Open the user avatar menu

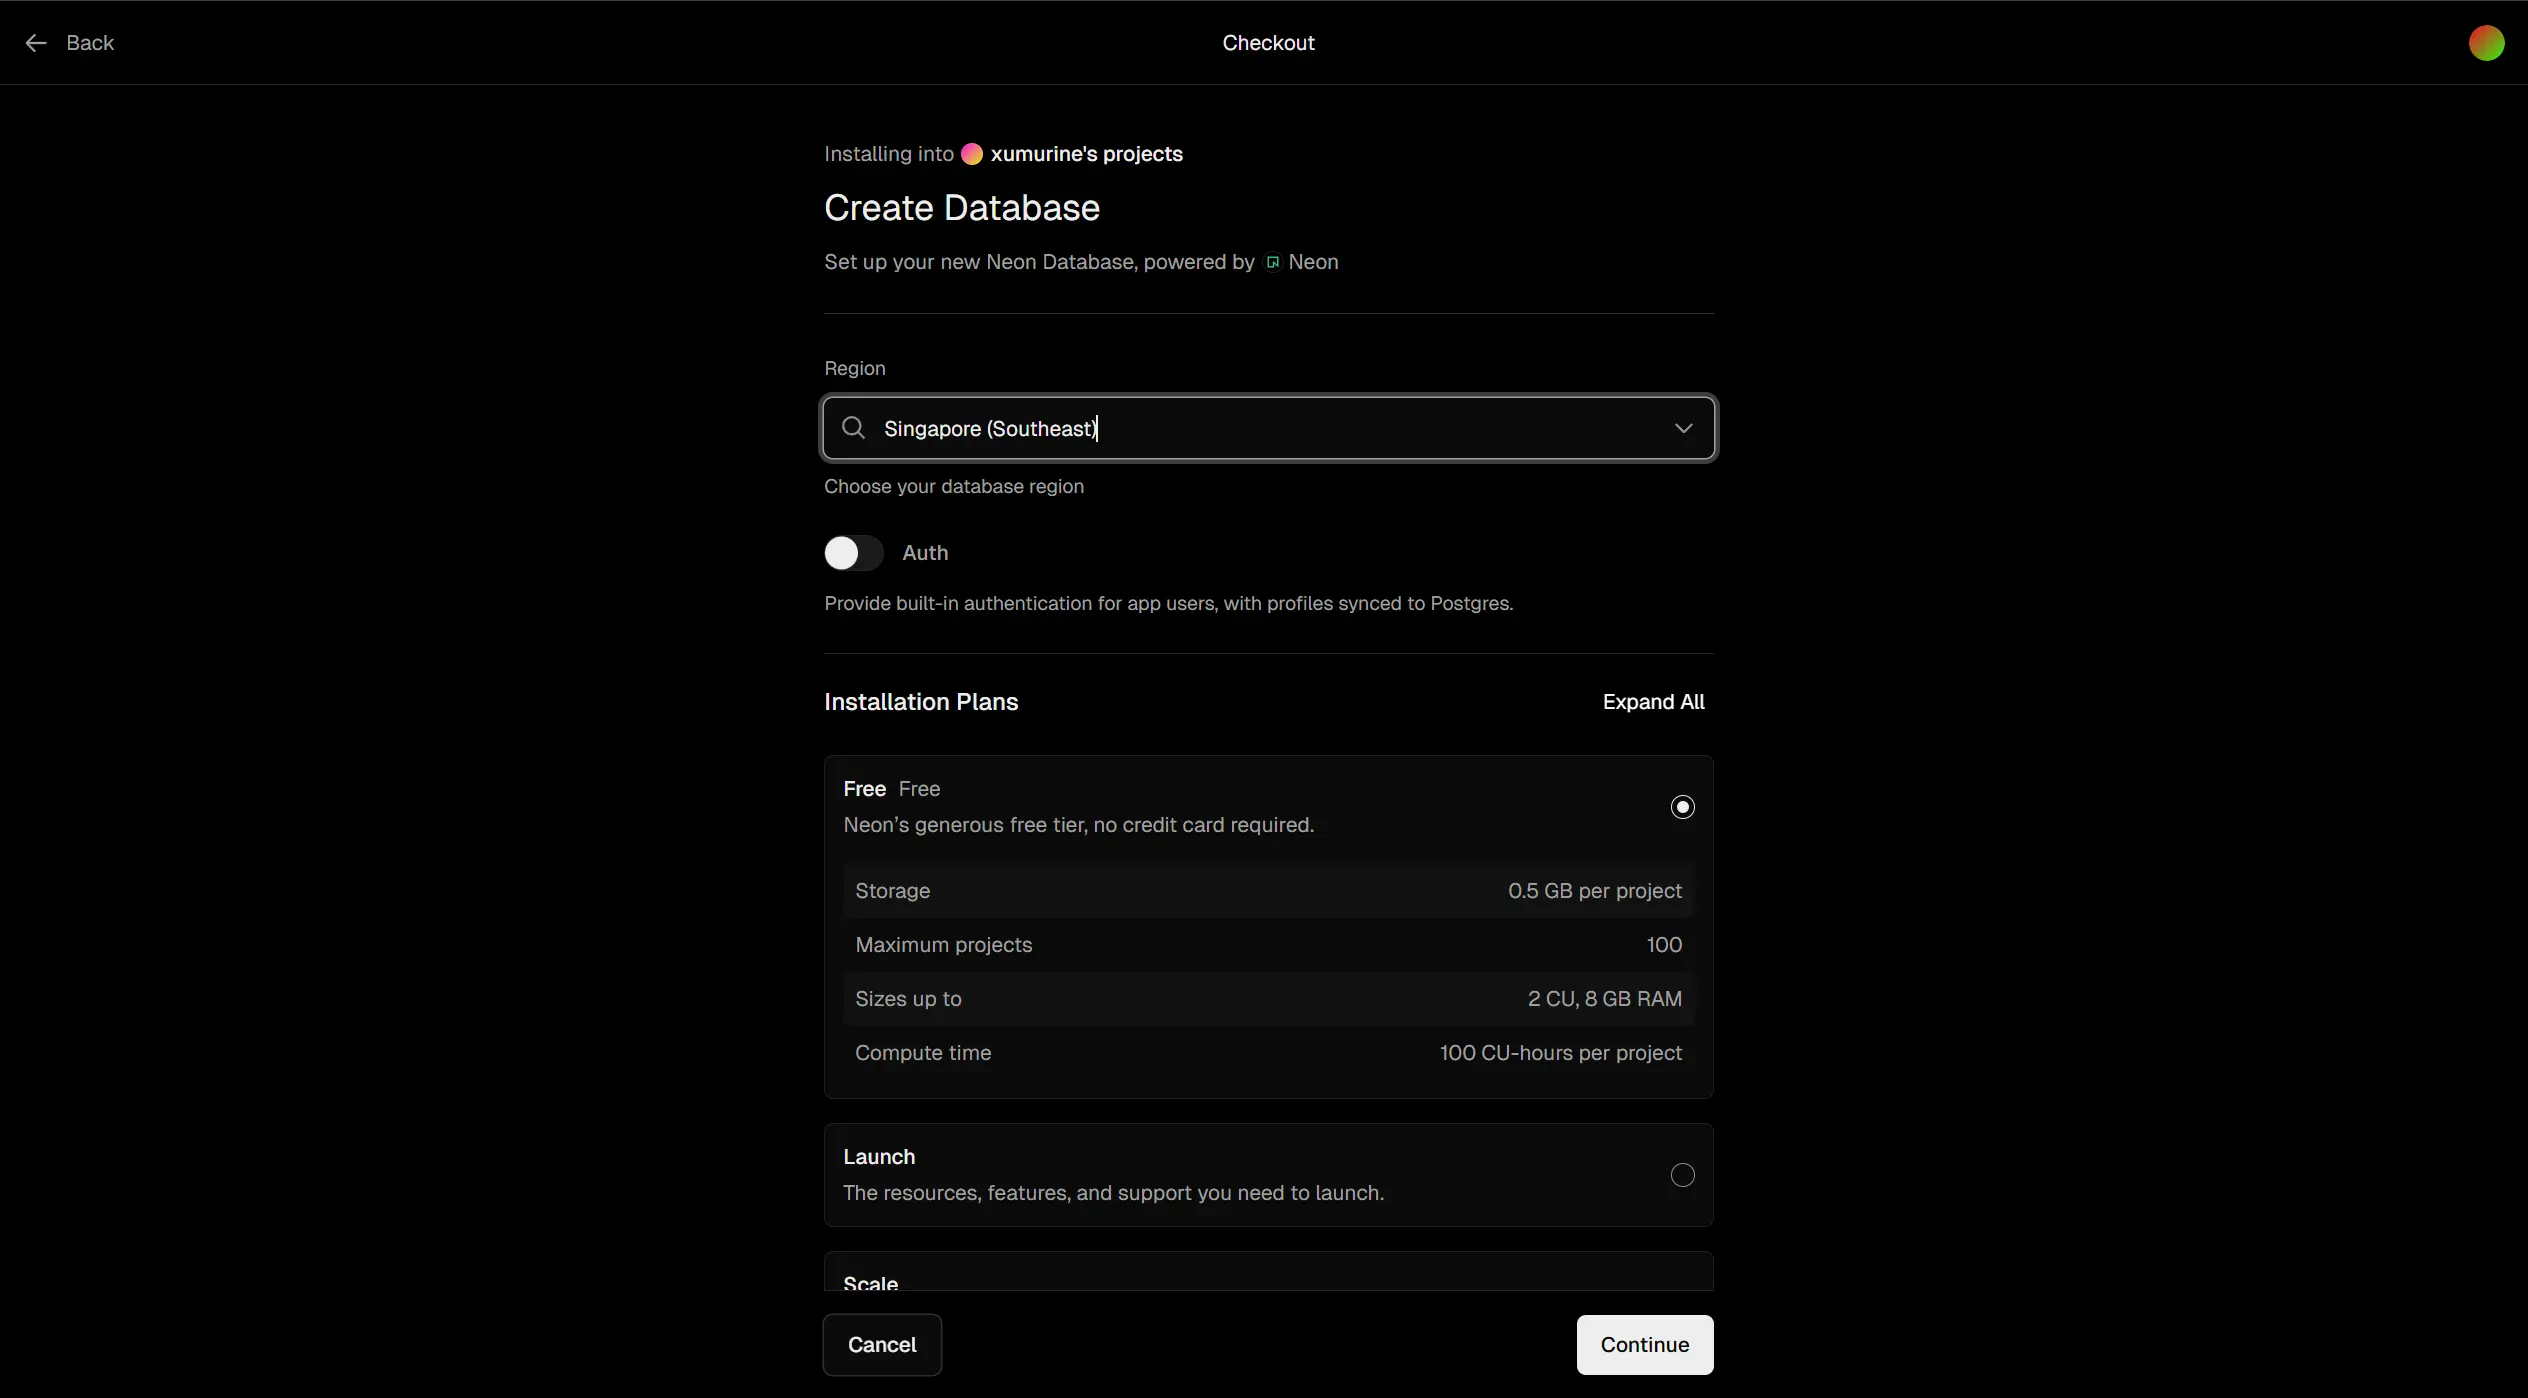2486,43
